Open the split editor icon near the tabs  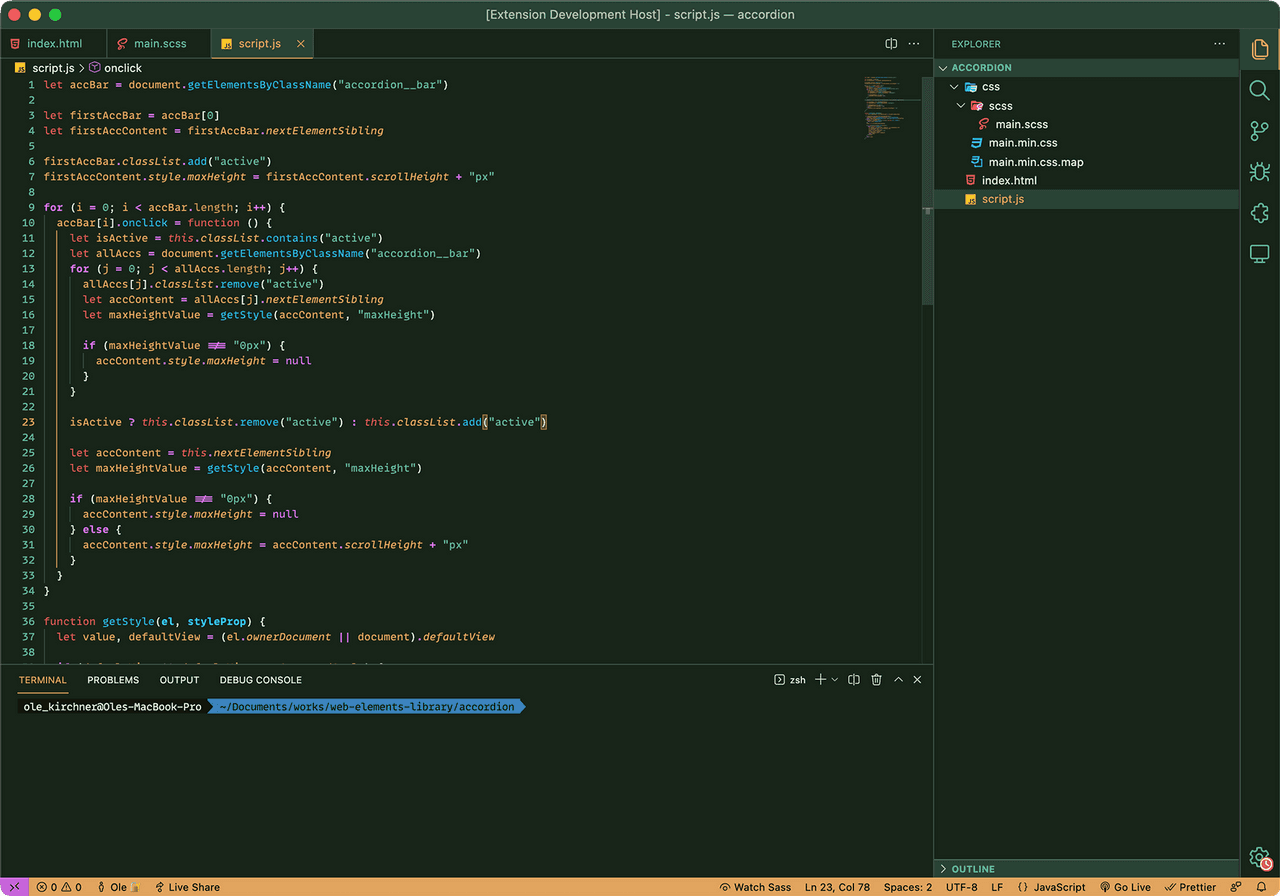tap(890, 43)
